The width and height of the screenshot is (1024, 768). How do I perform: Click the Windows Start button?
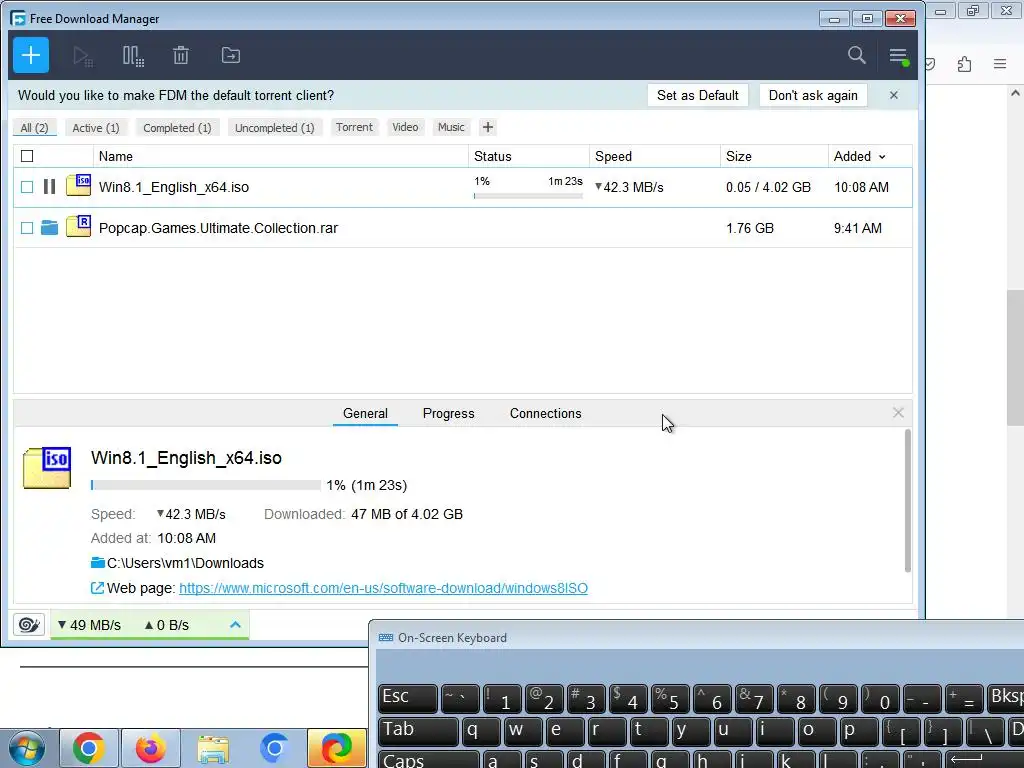[x=26, y=748]
